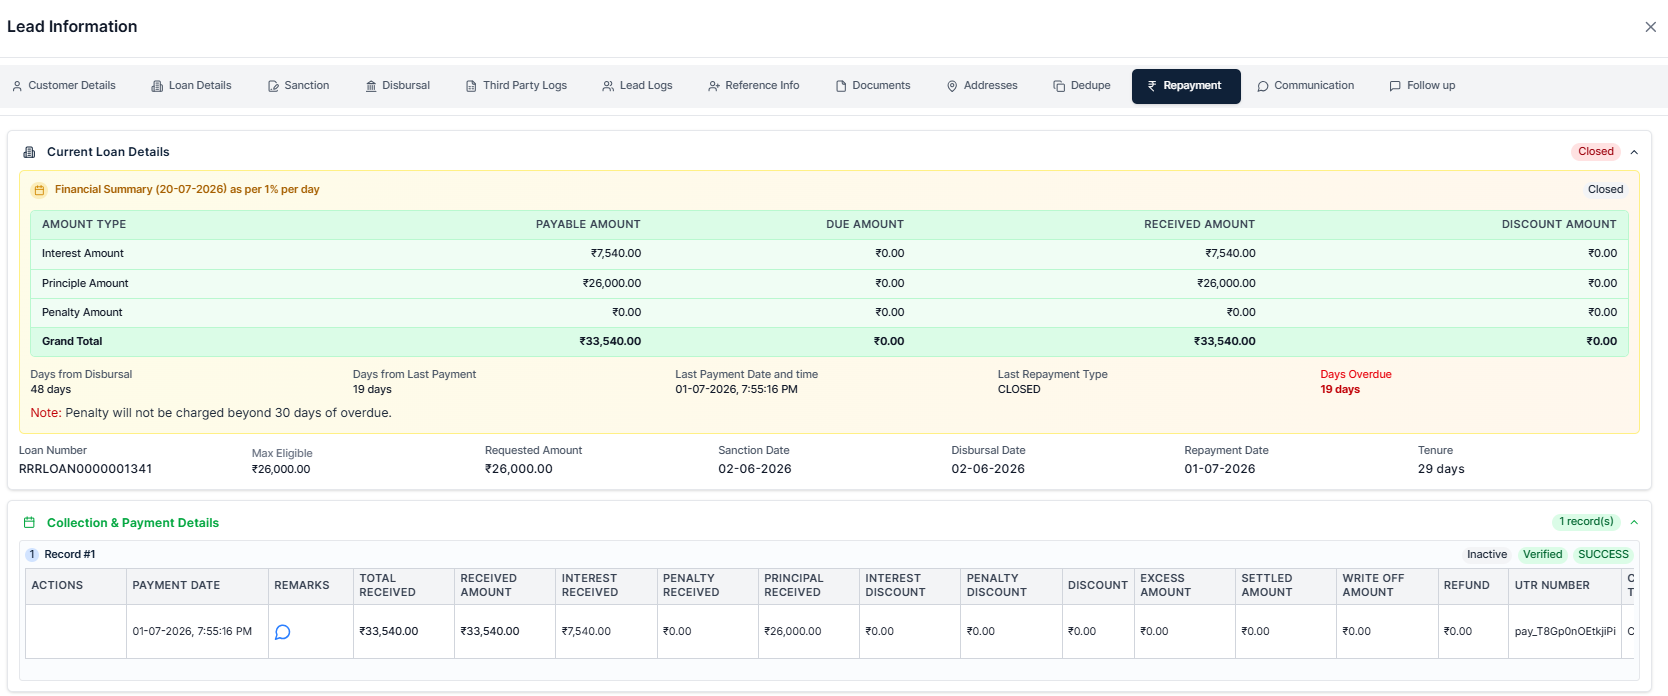Open the Follow up tab
Image resolution: width=1668 pixels, height=696 pixels.
pyautogui.click(x=1422, y=86)
